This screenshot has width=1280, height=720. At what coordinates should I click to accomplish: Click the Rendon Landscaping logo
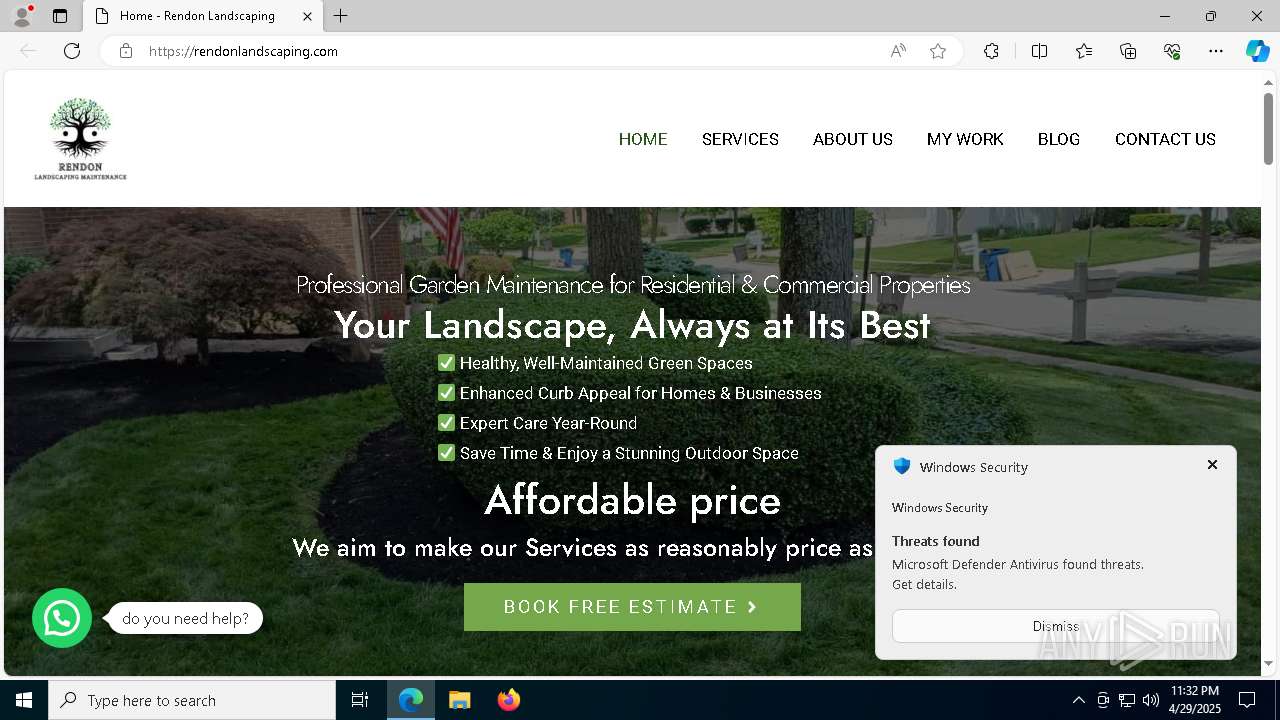click(x=80, y=139)
